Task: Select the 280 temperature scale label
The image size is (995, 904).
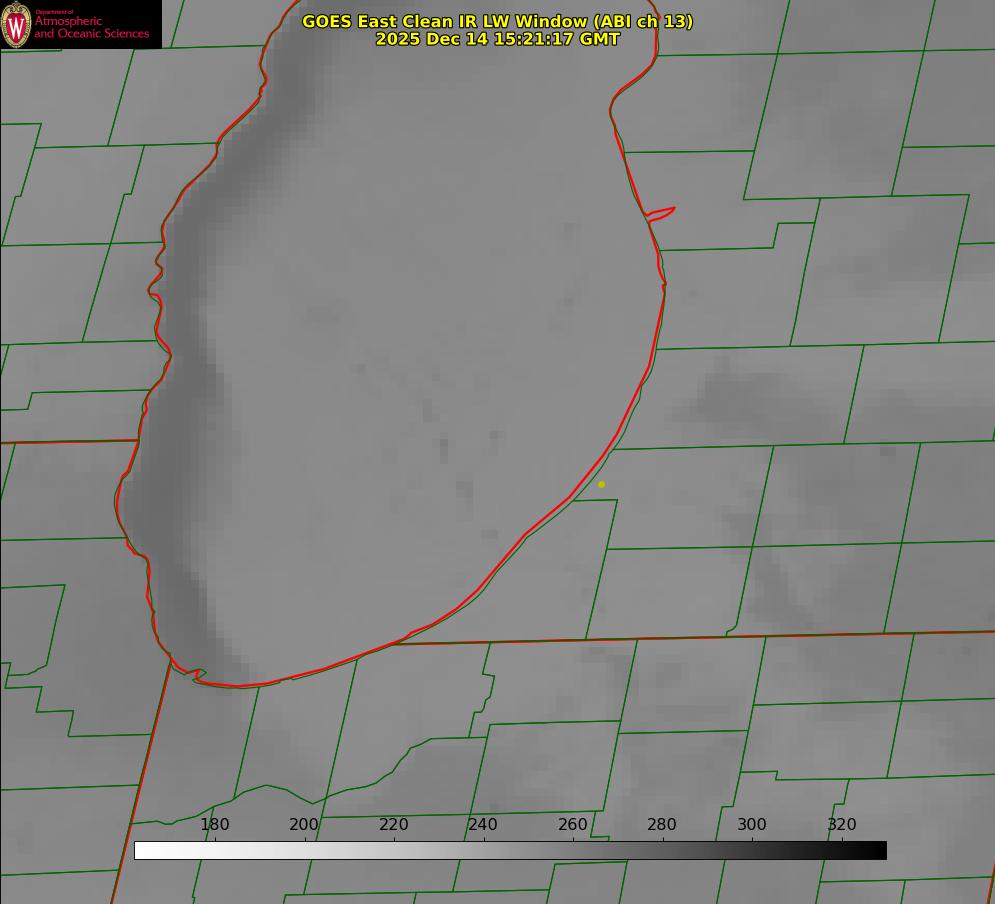Action: 662,824
